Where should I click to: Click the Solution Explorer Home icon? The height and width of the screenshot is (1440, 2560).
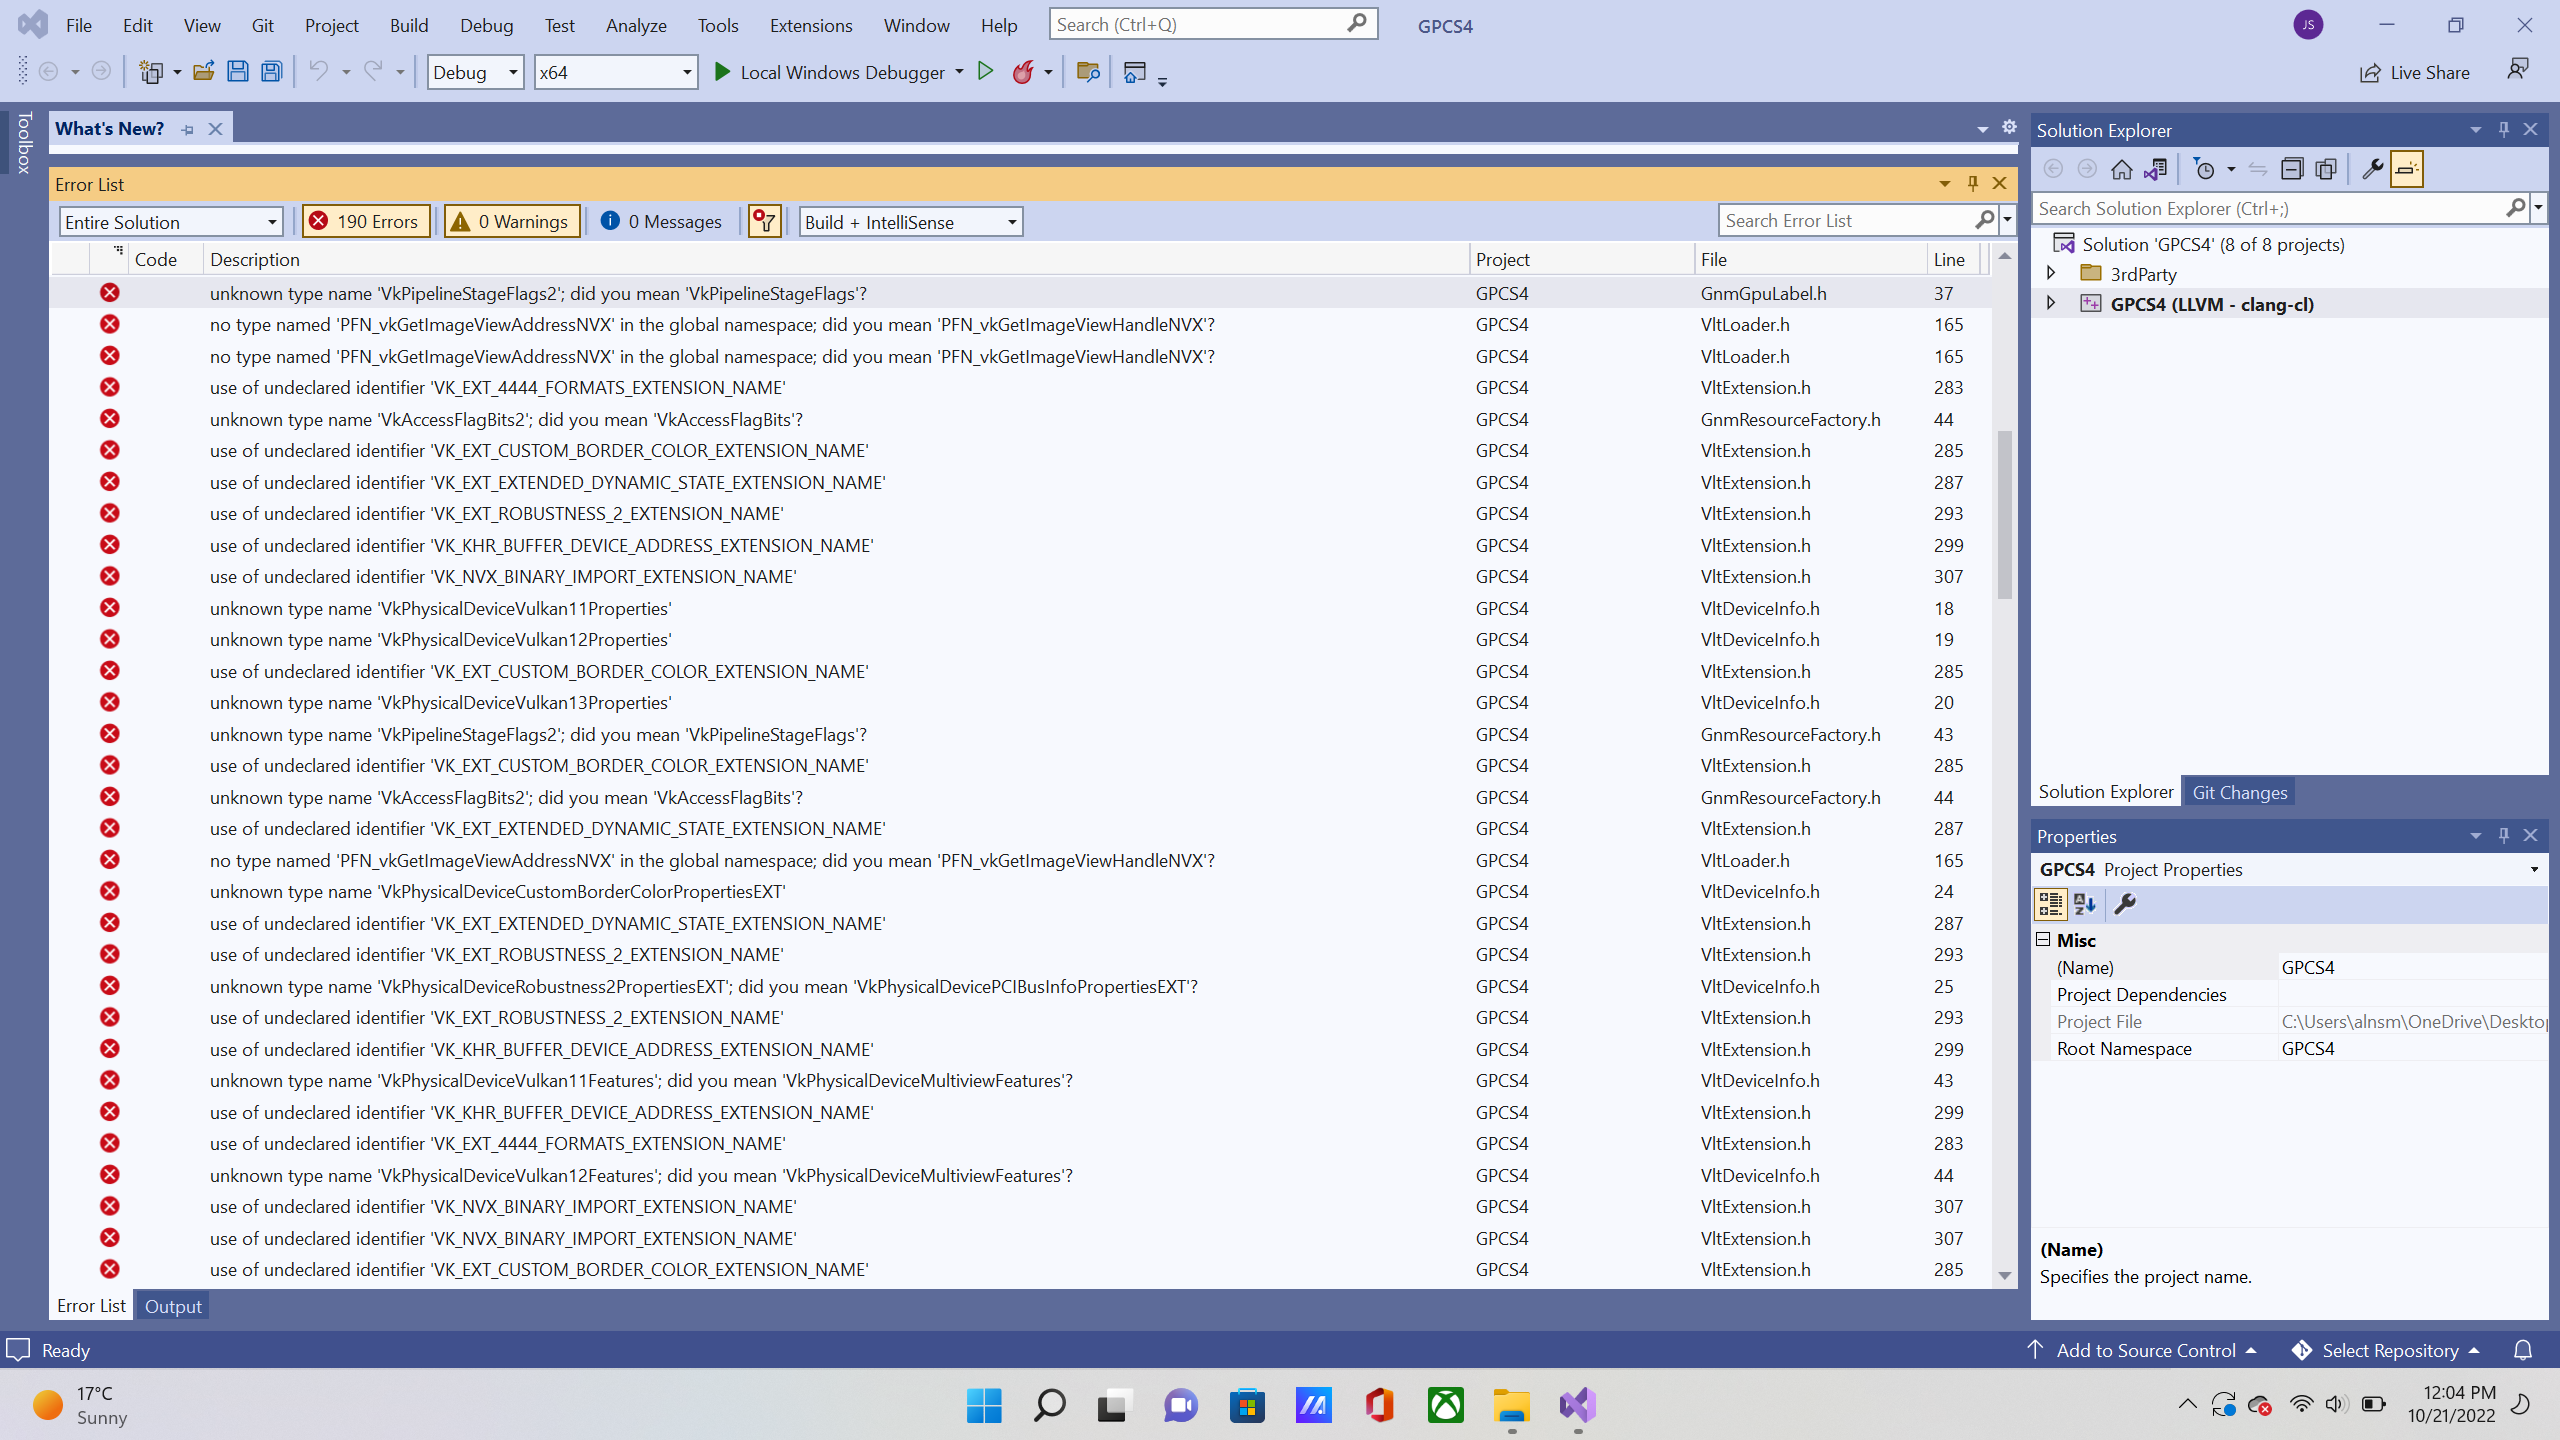coord(2121,169)
